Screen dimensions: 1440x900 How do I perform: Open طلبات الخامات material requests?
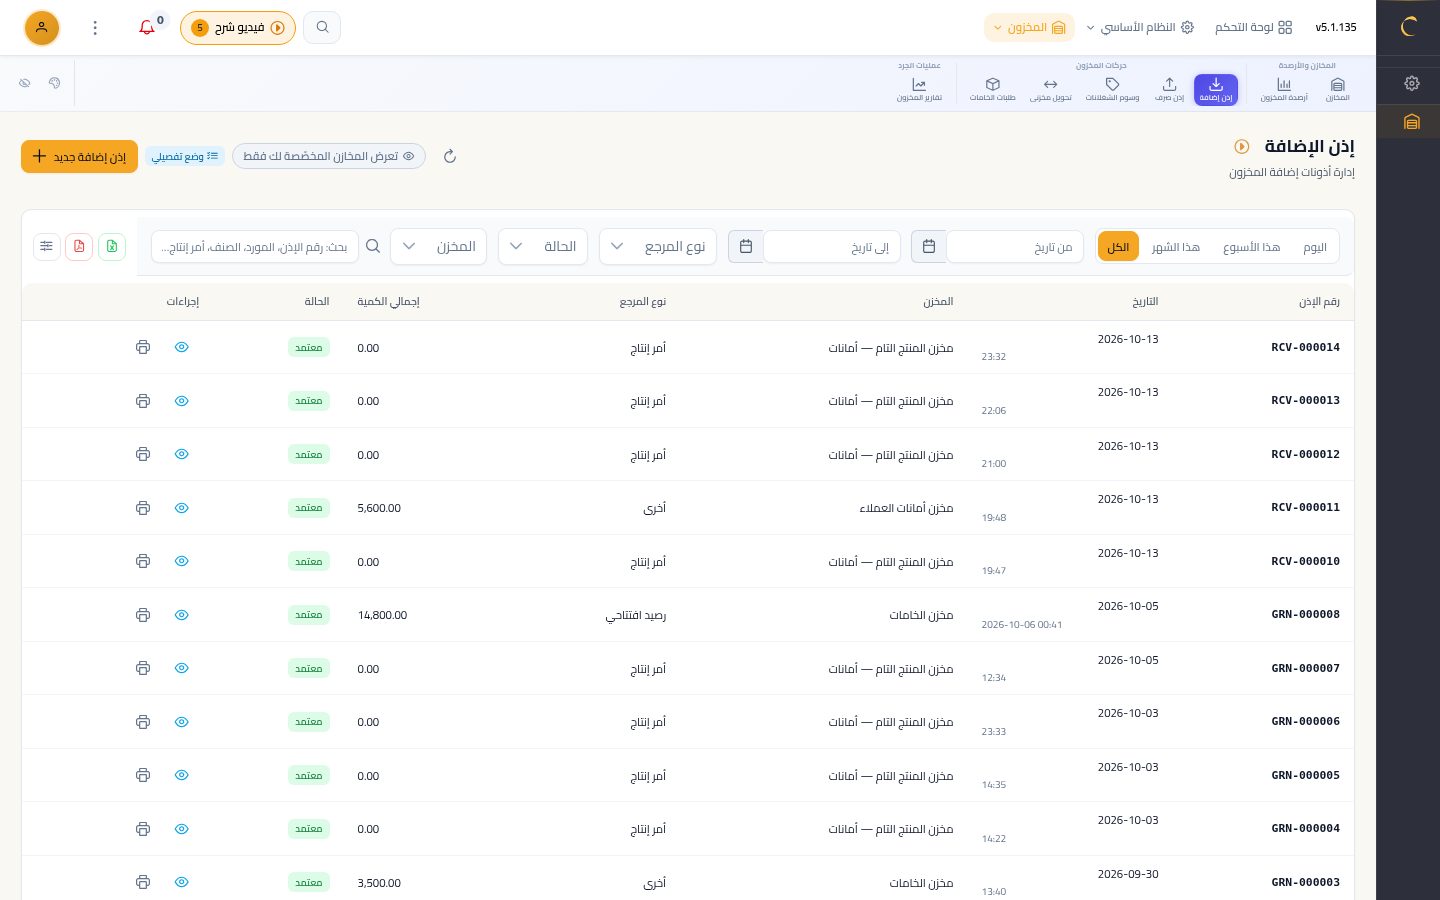pyautogui.click(x=992, y=89)
